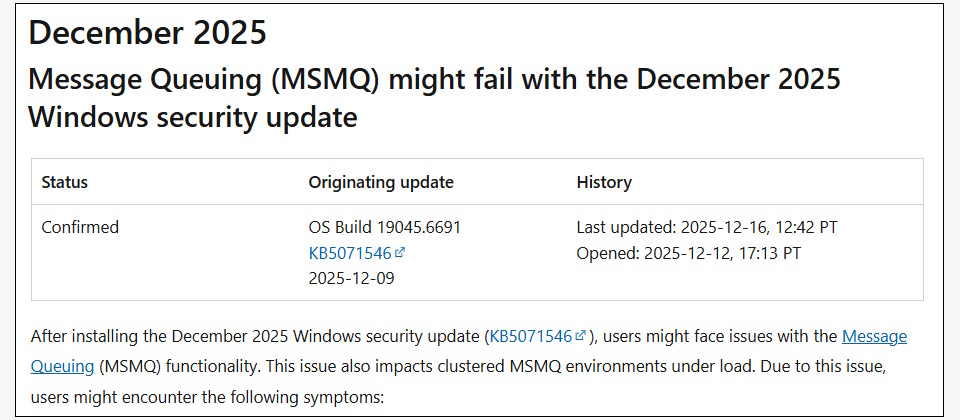Click the MSMQ might fail issue title
This screenshot has height=420, width=960.
click(x=435, y=97)
